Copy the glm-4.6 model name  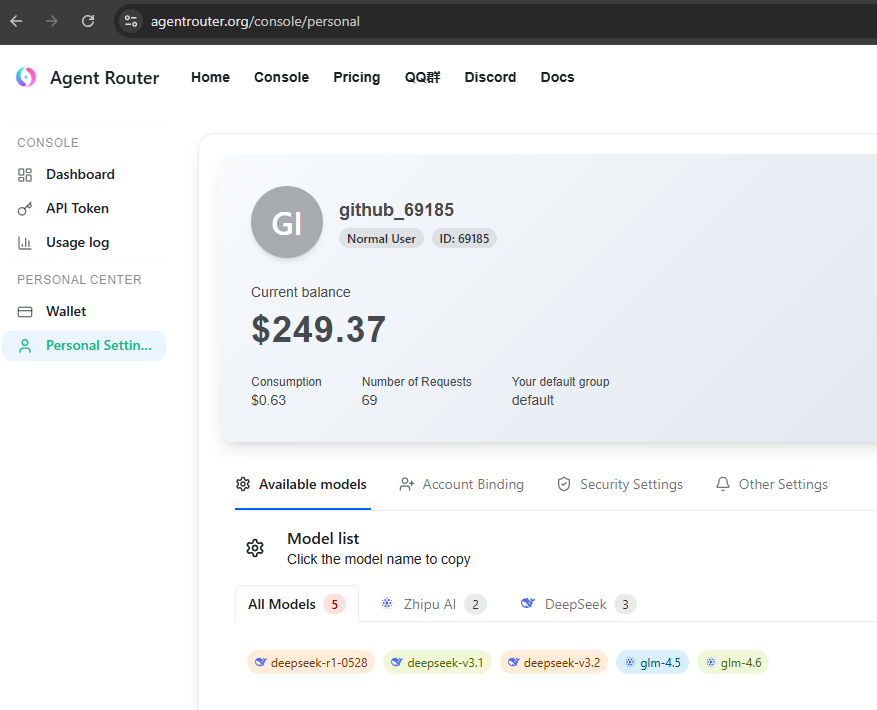tap(733, 662)
